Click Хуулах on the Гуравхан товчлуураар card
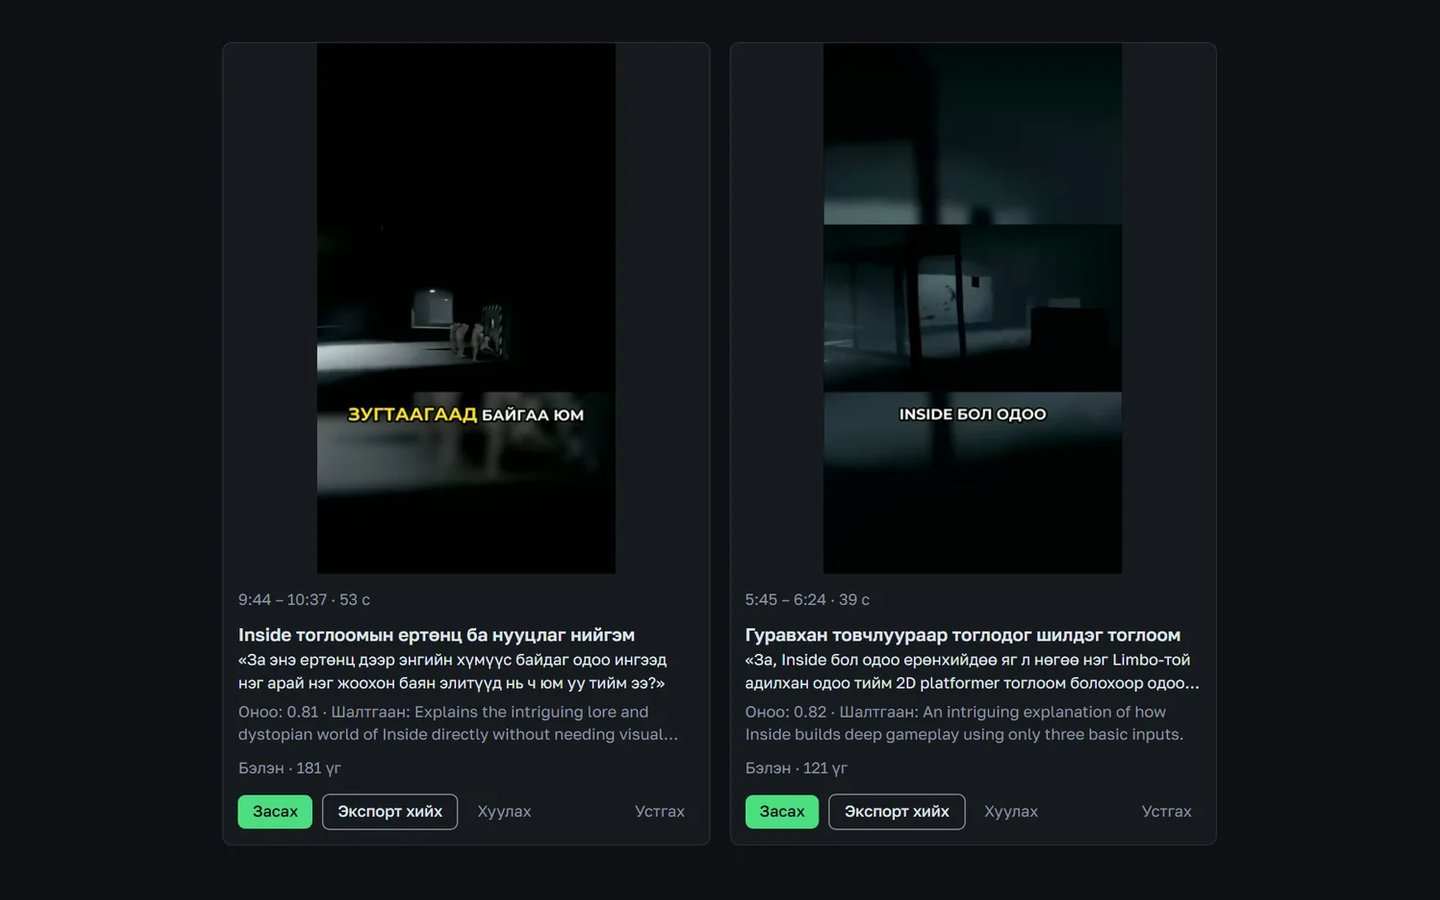 1011,811
